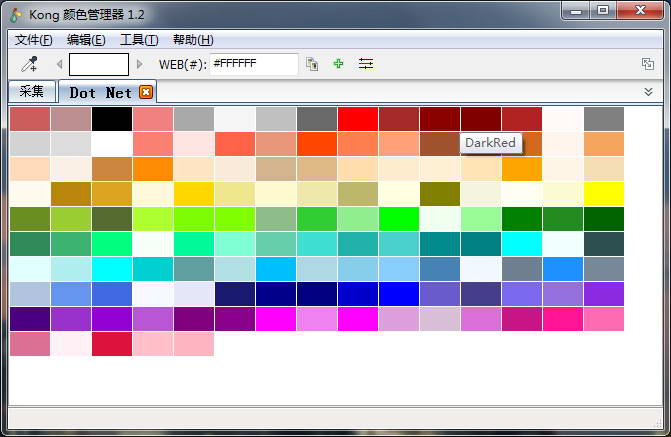Close the Kong color manager window

(640, 11)
